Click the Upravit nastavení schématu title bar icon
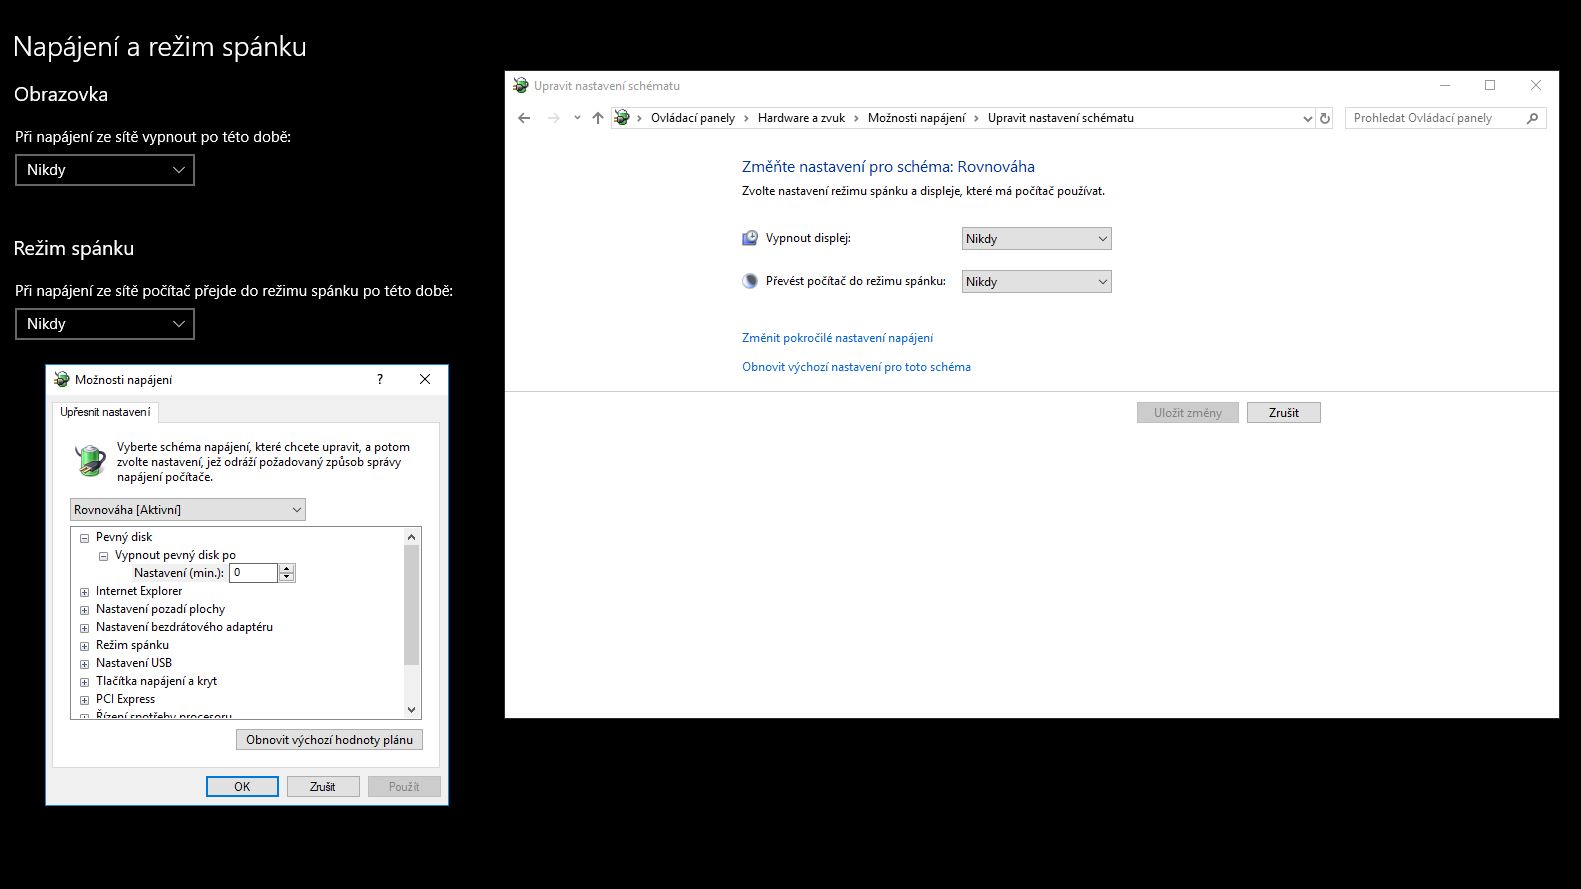The image size is (1581, 889). pos(520,85)
